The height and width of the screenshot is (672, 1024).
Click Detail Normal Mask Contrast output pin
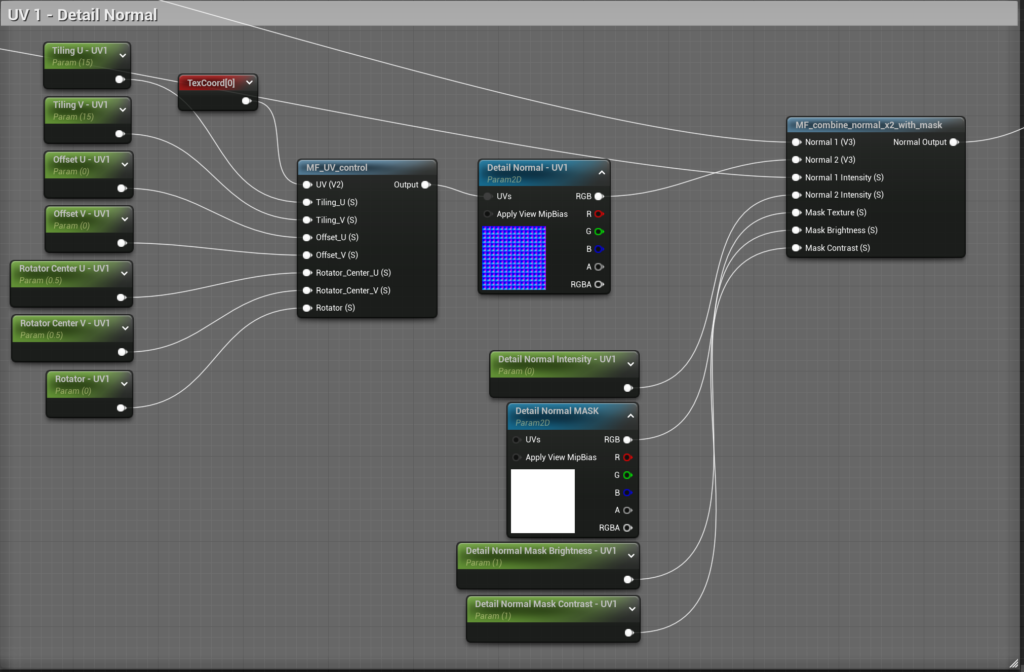click(x=629, y=633)
